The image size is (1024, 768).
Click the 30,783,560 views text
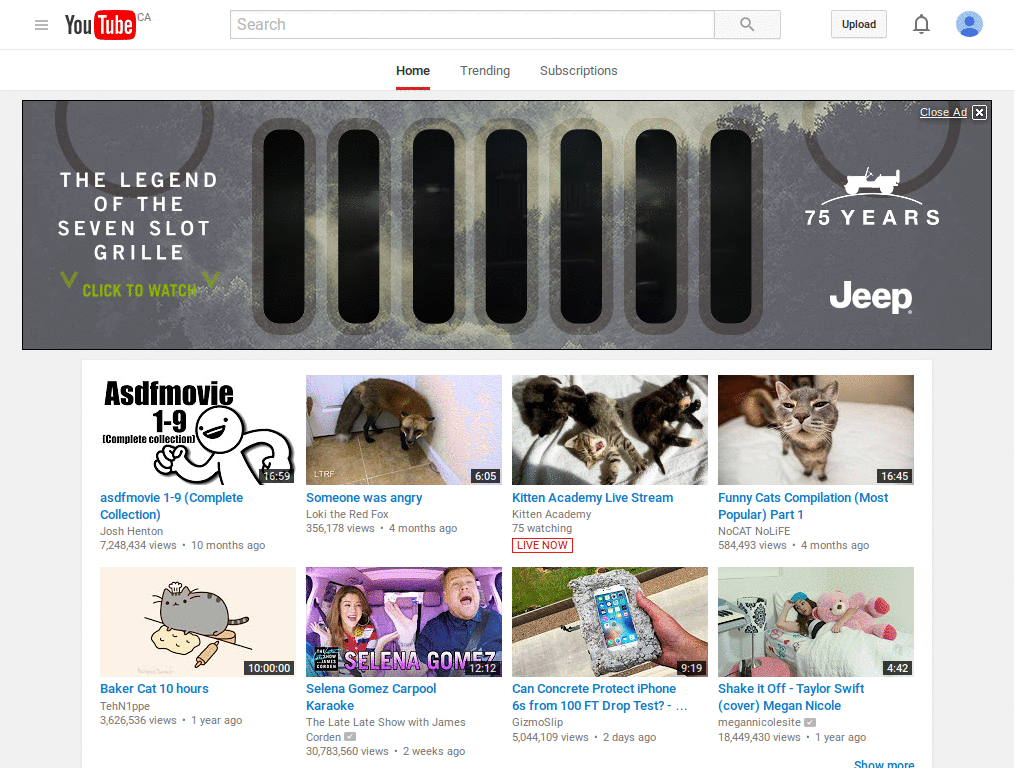click(x=347, y=752)
